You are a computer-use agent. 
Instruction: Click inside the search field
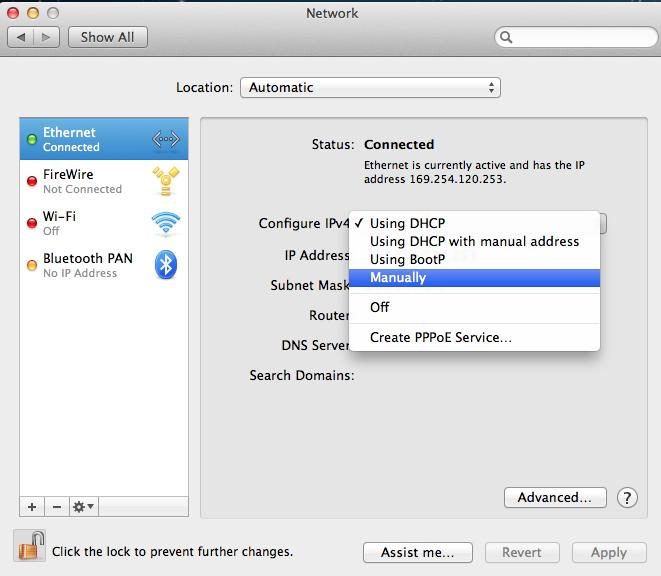[576, 38]
